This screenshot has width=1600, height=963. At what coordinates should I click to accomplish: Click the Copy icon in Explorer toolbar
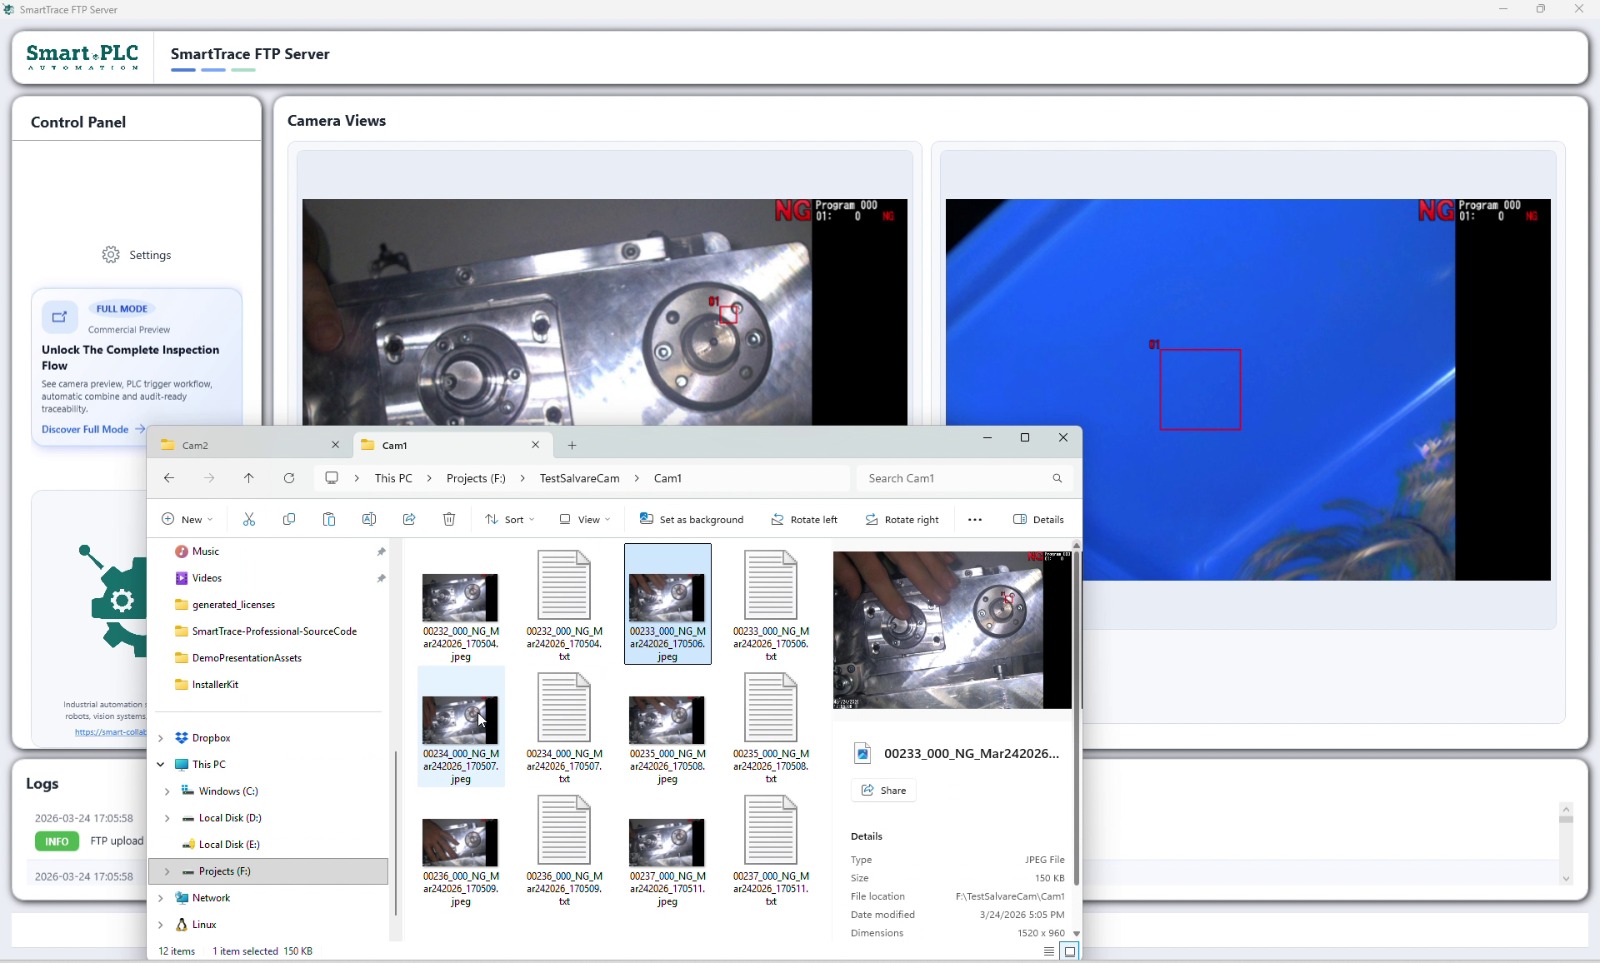coord(289,519)
